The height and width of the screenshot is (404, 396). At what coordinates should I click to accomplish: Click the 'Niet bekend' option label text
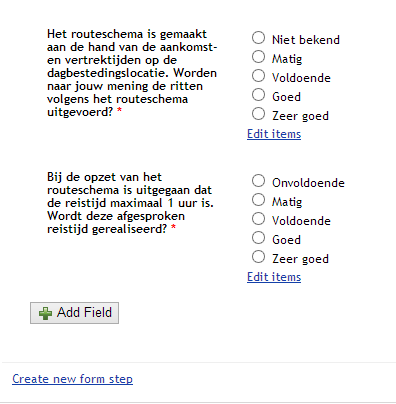(306, 40)
